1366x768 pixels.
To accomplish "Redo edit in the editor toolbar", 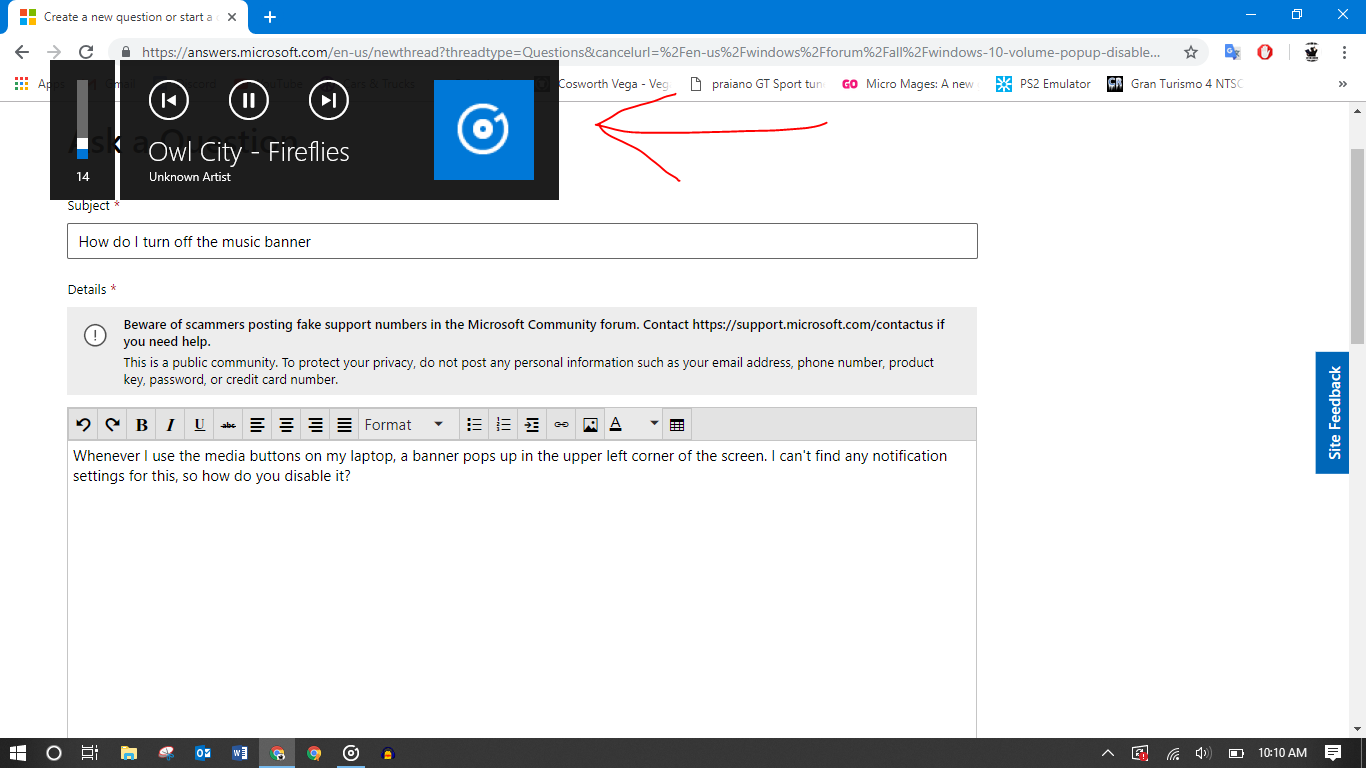I will point(112,425).
